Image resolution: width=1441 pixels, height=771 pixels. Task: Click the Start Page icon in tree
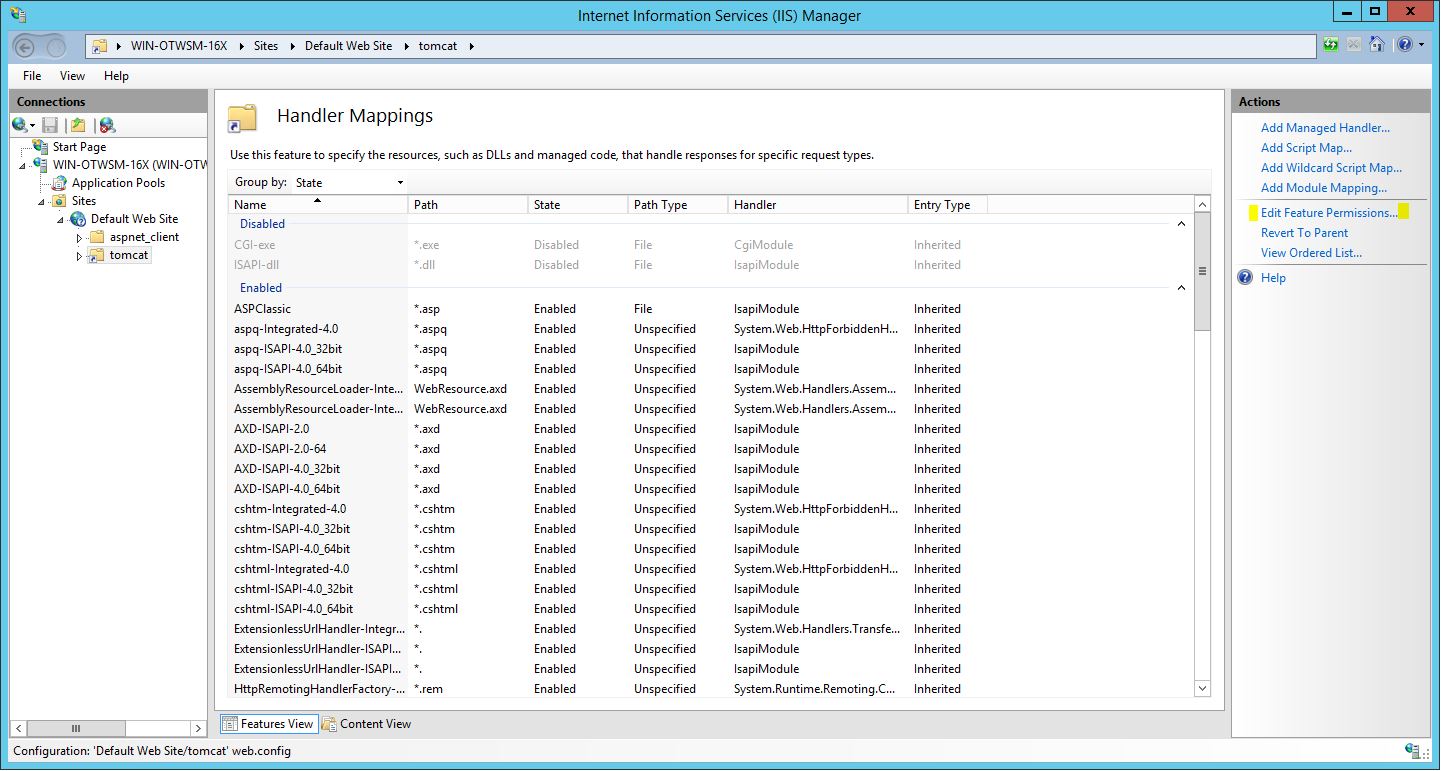click(41, 147)
